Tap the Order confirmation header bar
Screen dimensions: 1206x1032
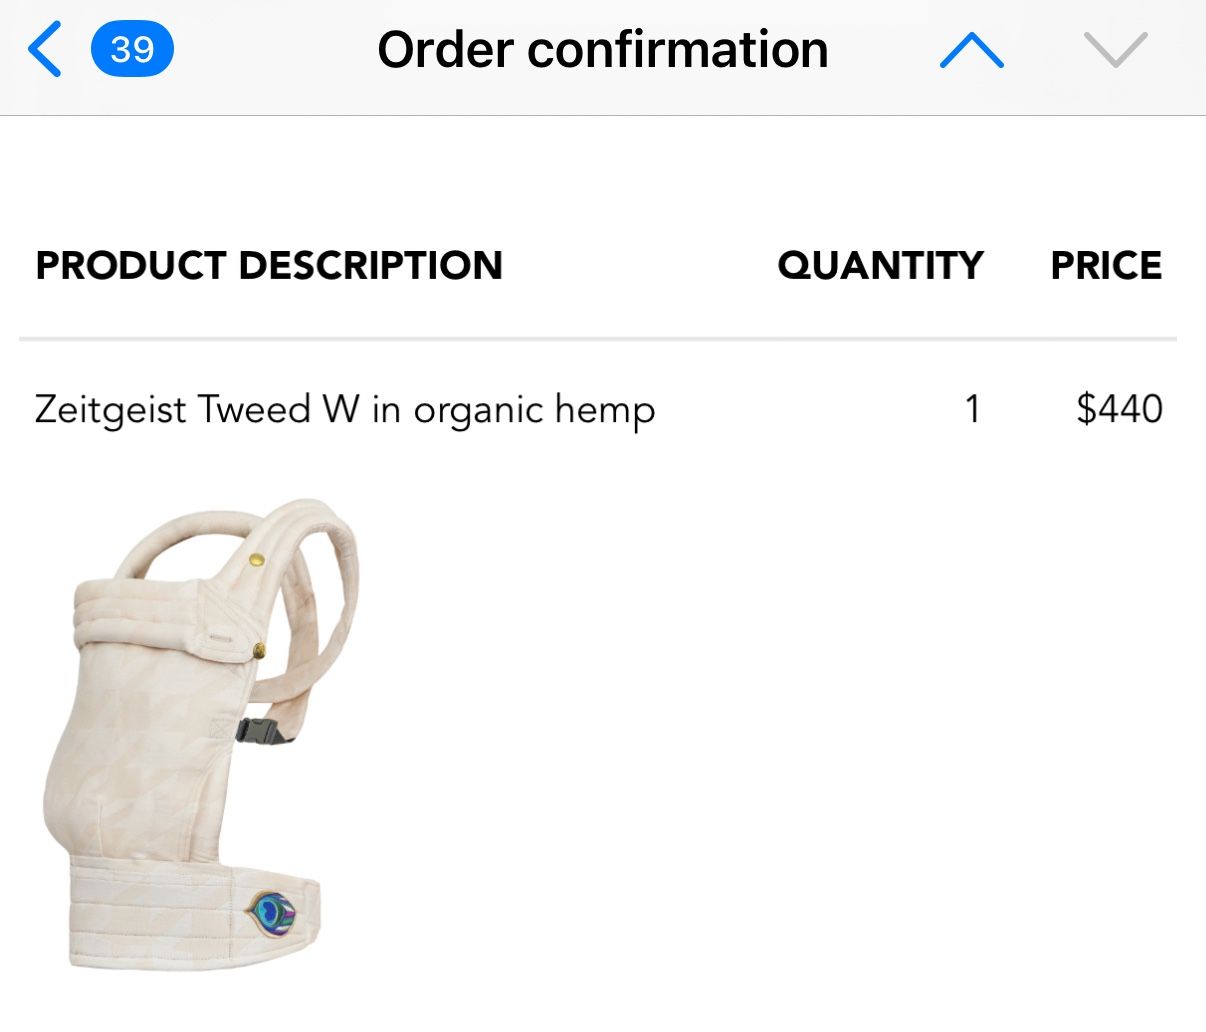(x=603, y=49)
